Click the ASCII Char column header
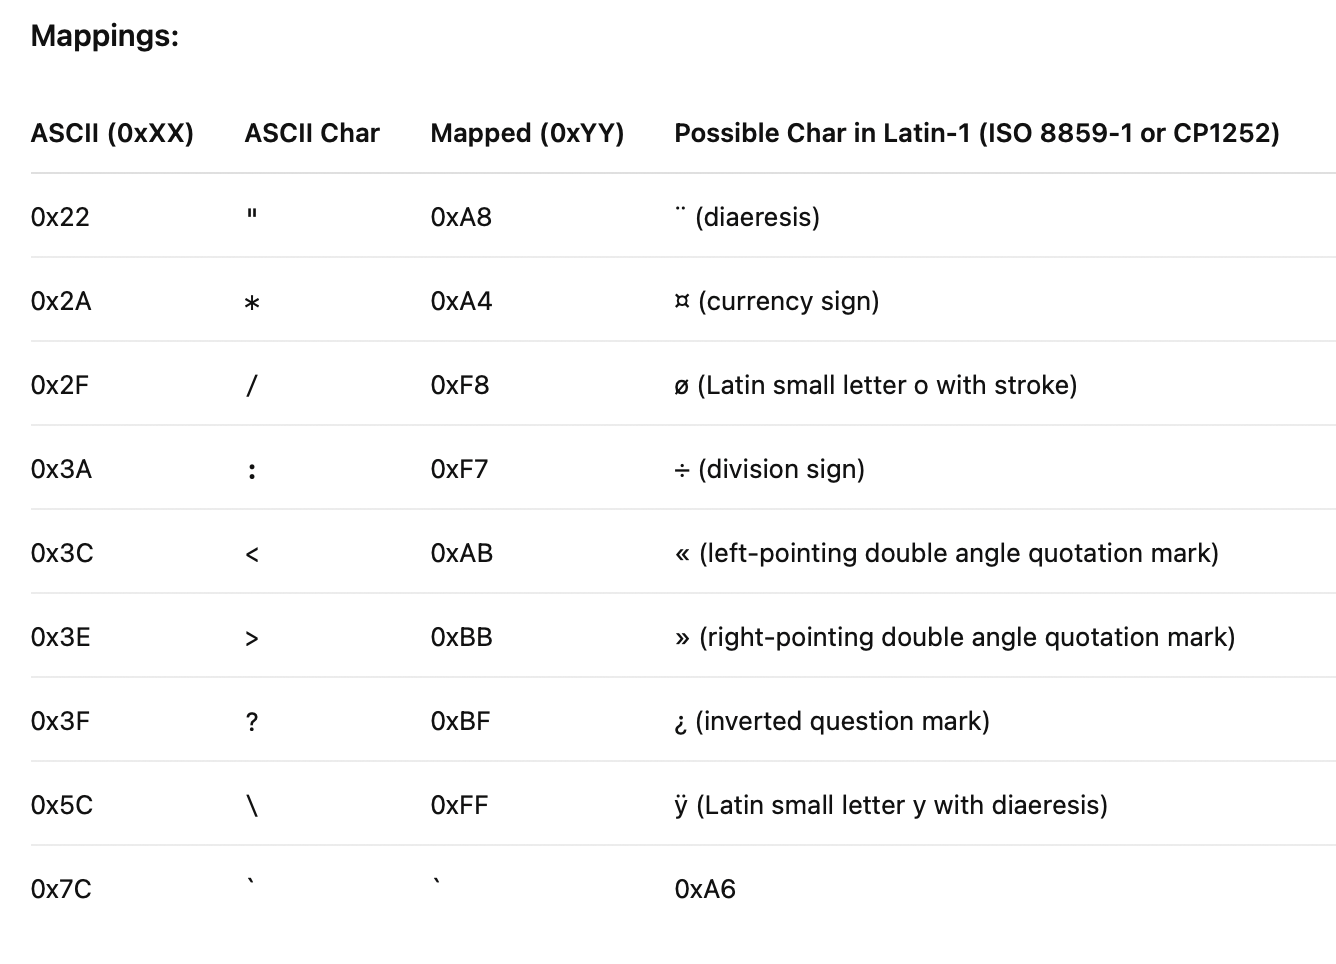The height and width of the screenshot is (964, 1336). click(x=312, y=133)
